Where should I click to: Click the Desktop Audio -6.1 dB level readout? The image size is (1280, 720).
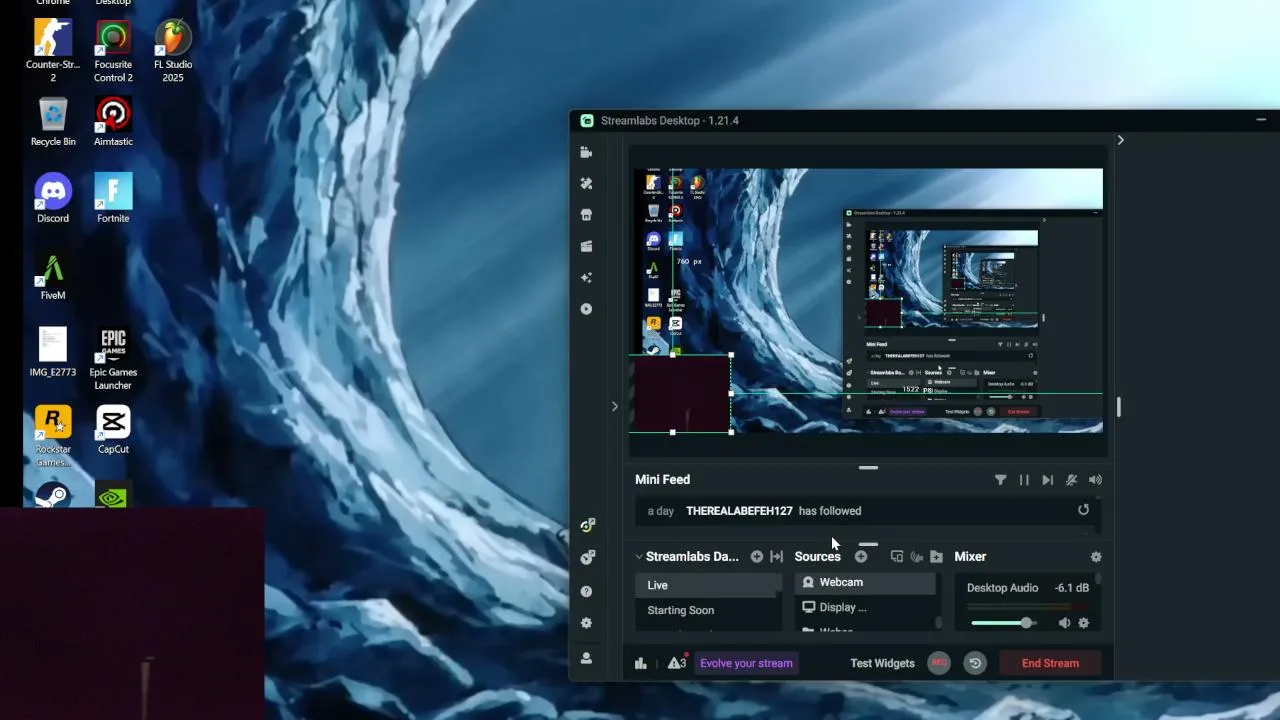(x=1072, y=588)
